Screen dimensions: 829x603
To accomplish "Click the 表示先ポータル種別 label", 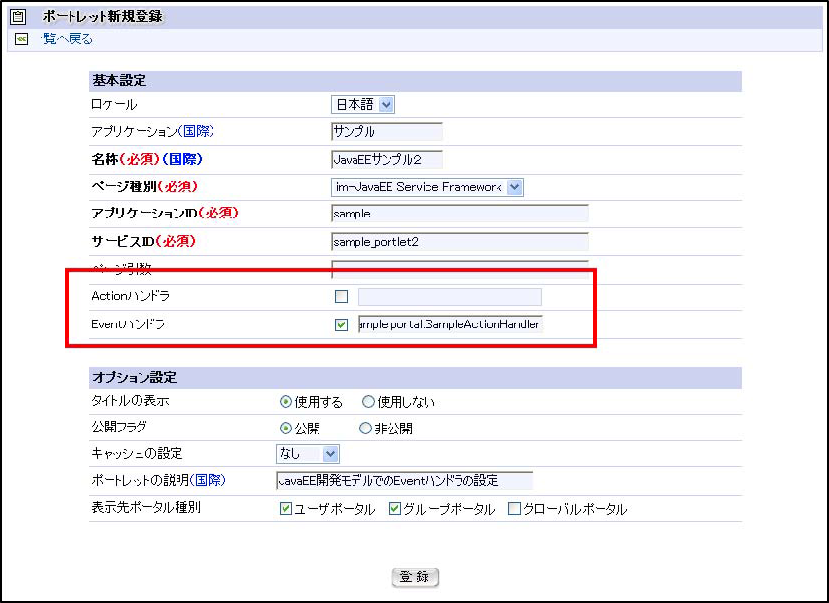I will [146, 508].
